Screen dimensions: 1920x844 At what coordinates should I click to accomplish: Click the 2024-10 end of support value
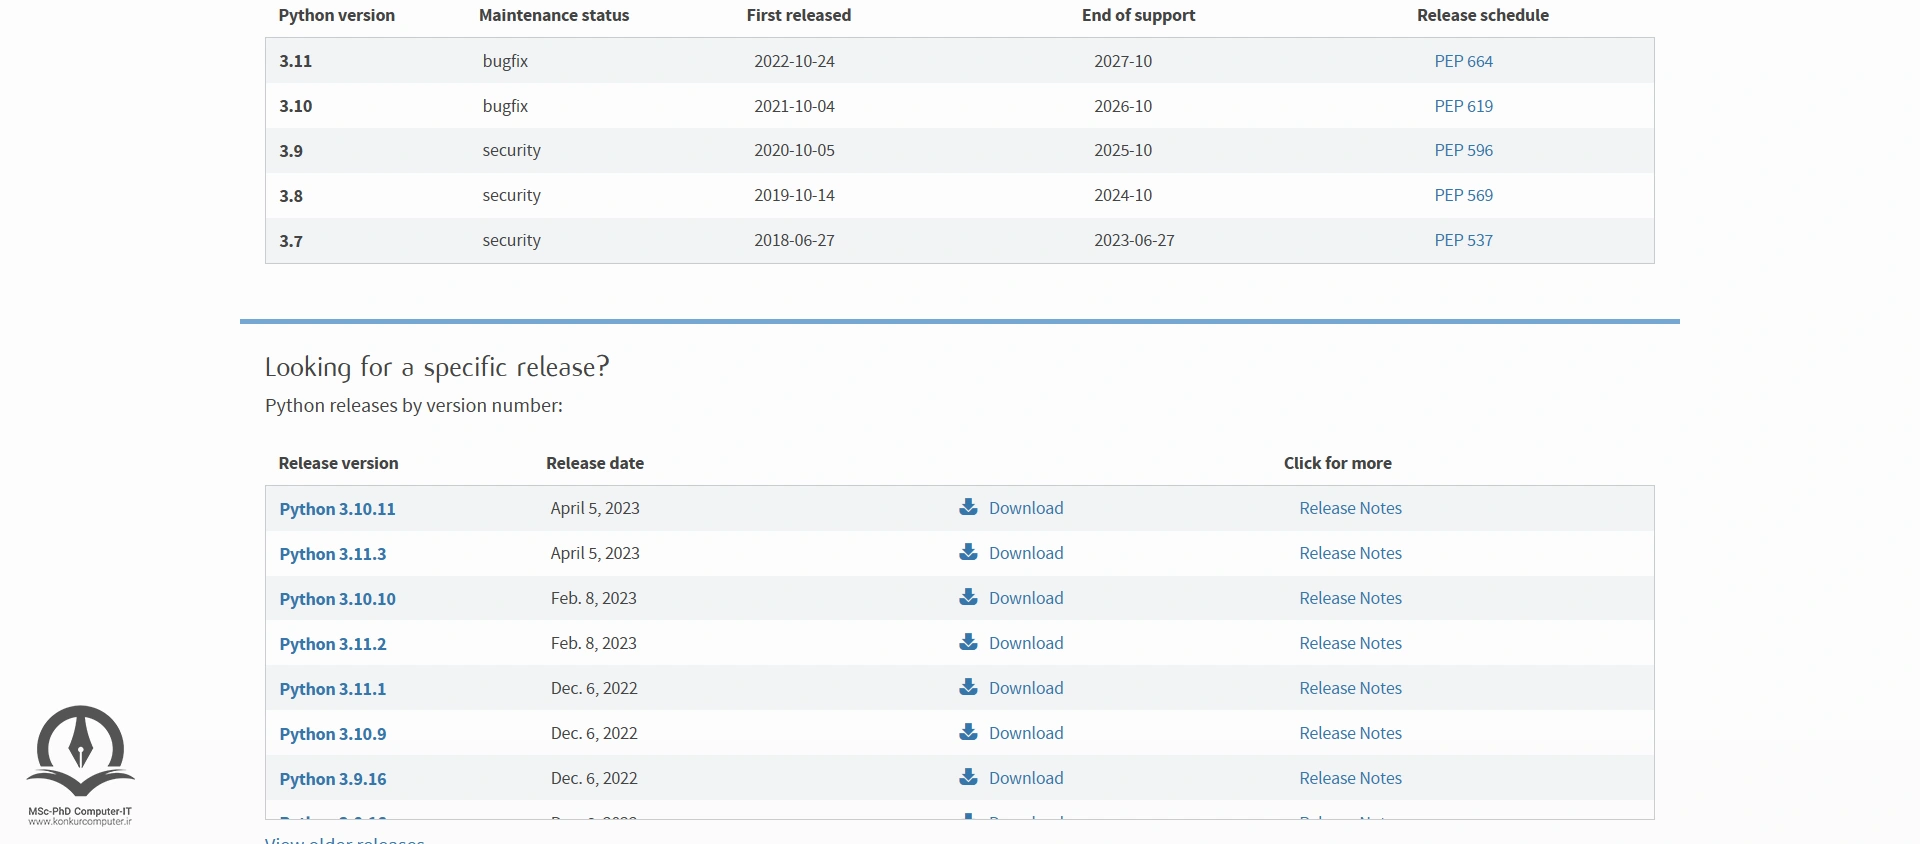(1123, 195)
